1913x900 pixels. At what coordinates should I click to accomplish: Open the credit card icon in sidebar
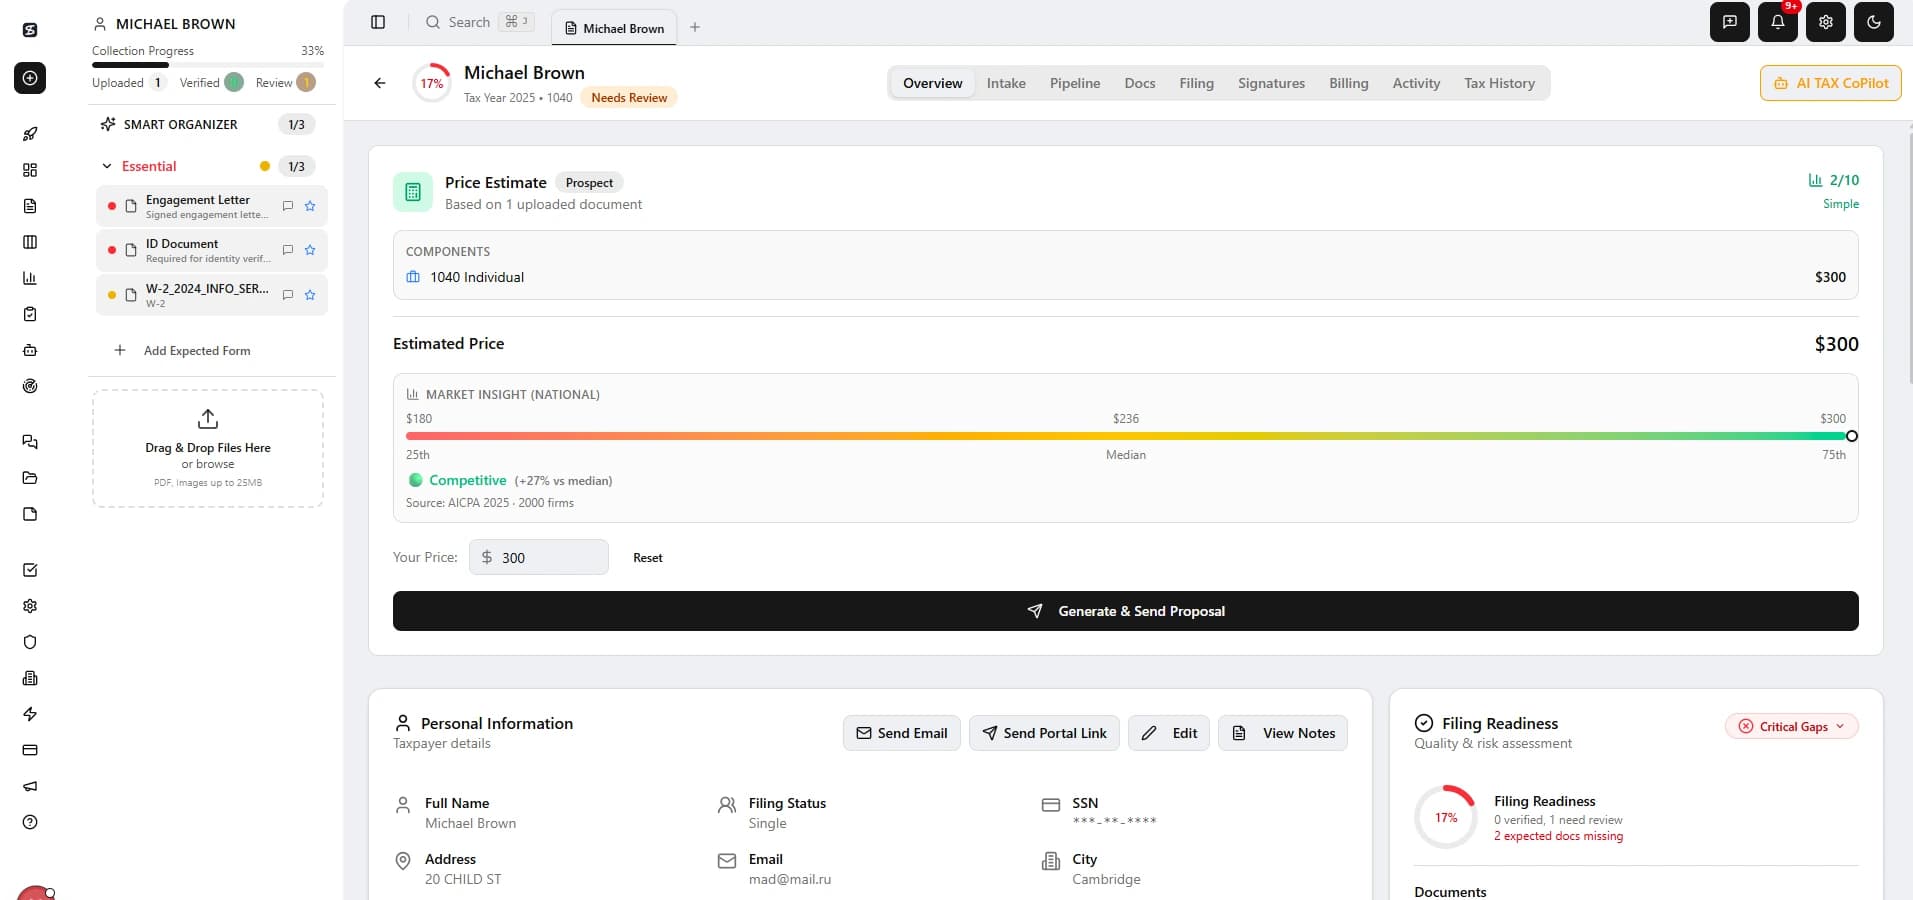(x=30, y=750)
